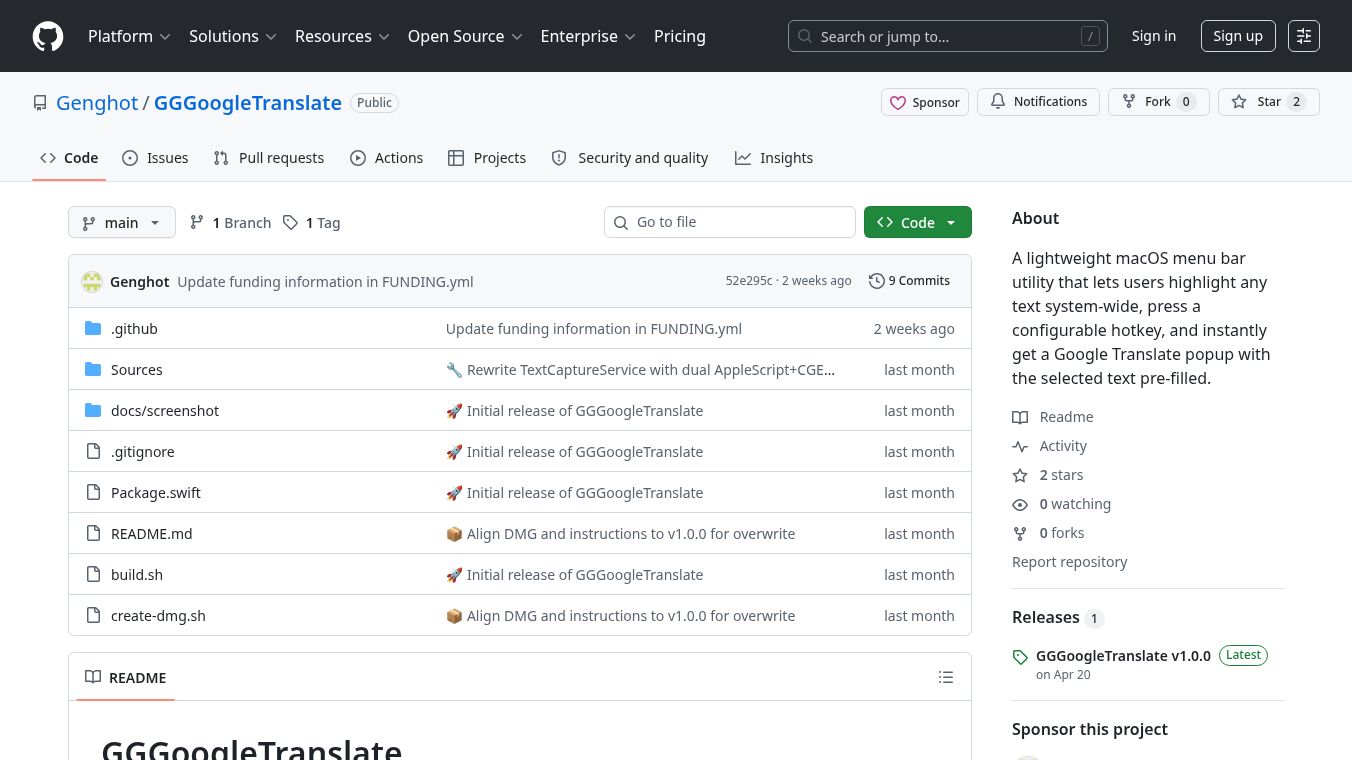Expand the main branch dropdown
1352x760 pixels.
[x=122, y=222]
